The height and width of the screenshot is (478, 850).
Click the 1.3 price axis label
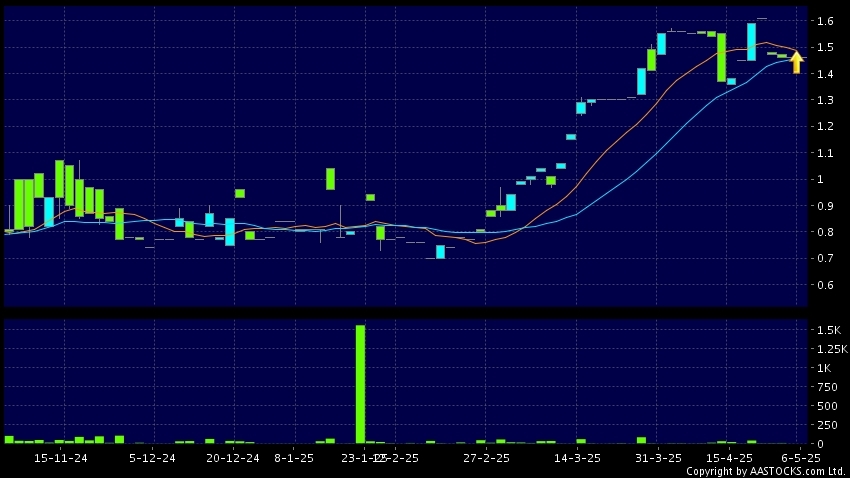coord(825,100)
